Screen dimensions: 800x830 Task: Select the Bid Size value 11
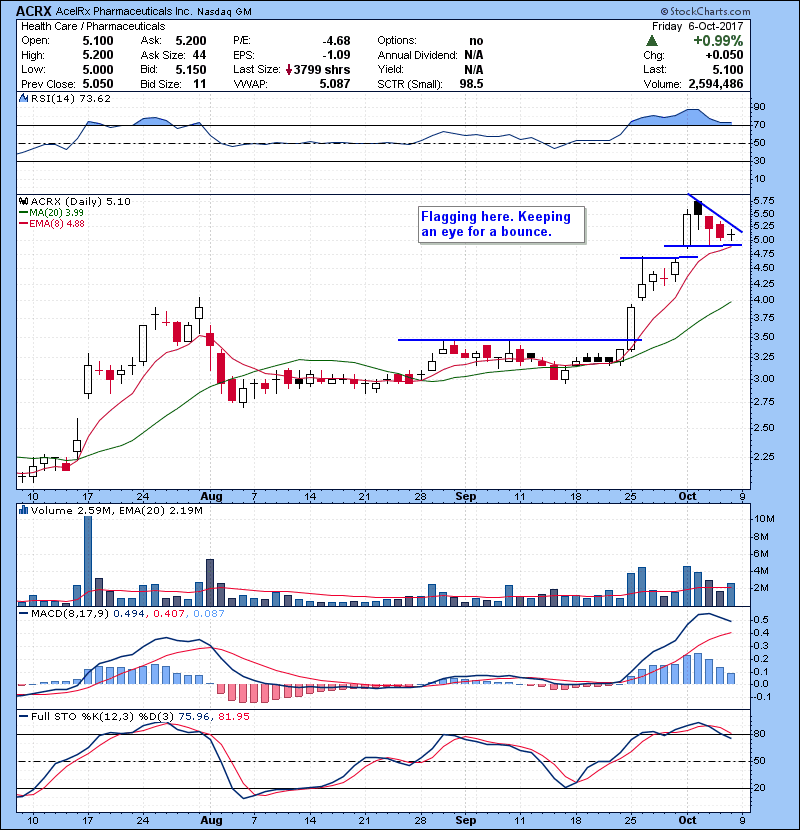click(x=200, y=84)
